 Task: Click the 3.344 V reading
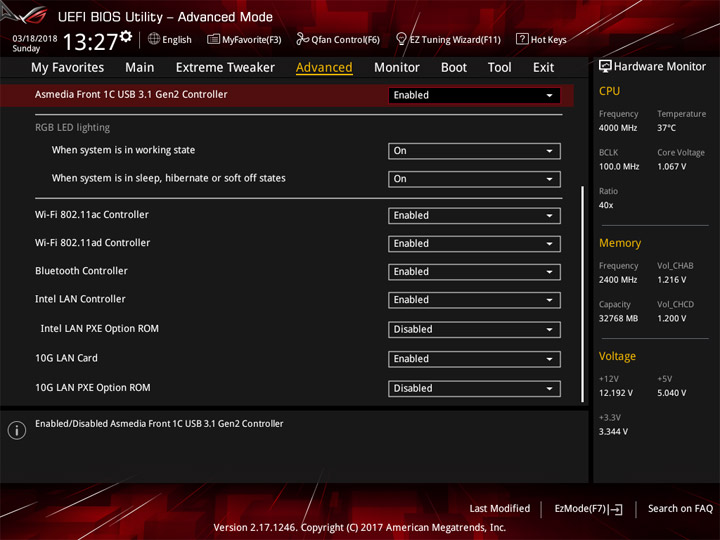(613, 432)
